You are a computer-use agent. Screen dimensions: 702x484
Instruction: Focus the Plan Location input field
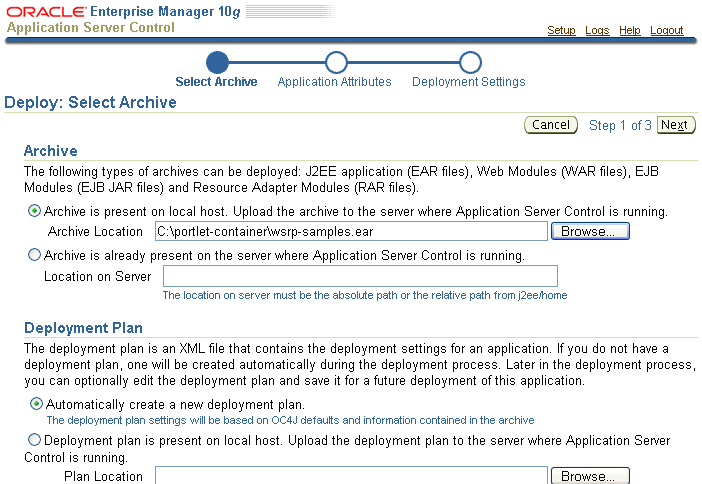[x=351, y=475]
